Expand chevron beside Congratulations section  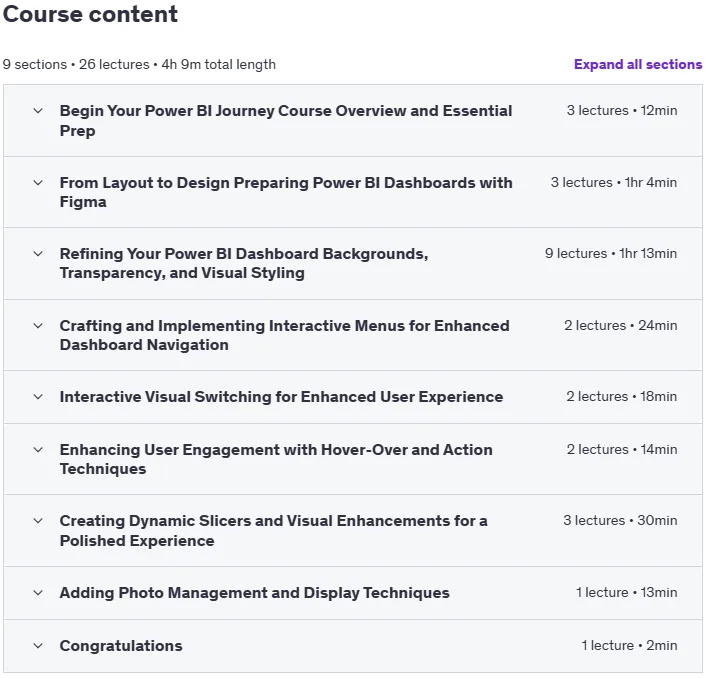(x=38, y=646)
